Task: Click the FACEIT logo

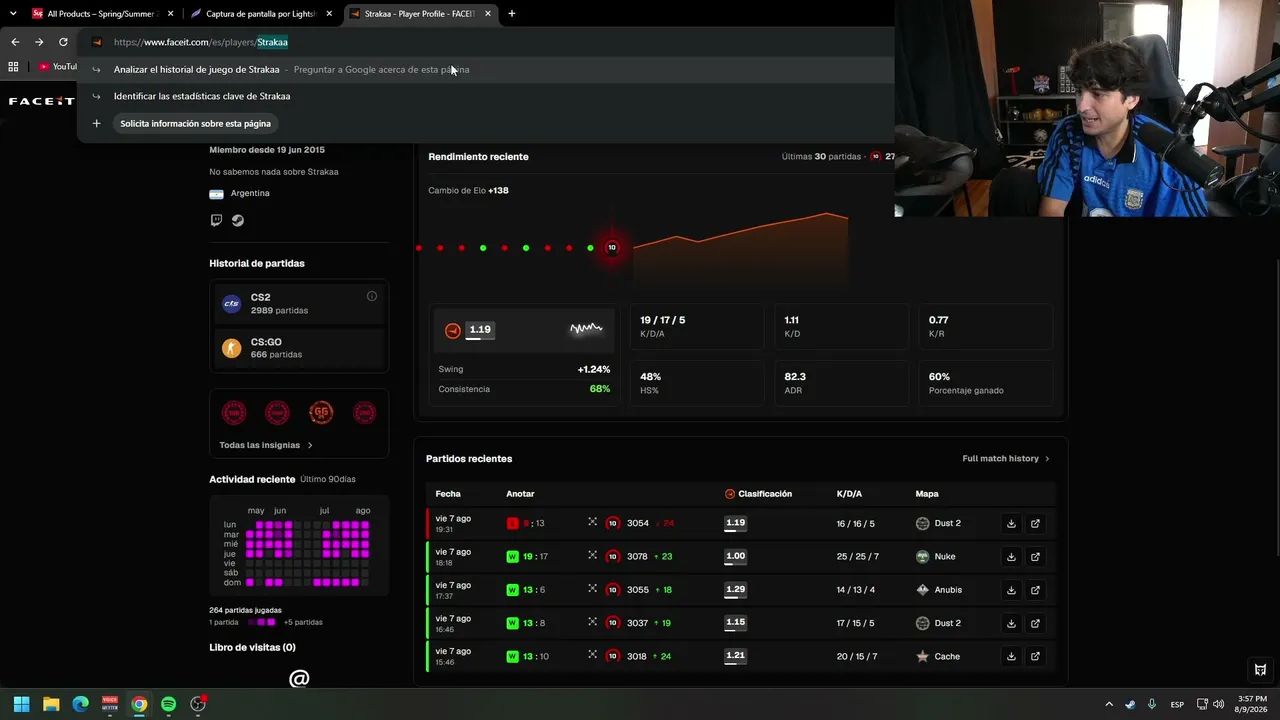Action: pyautogui.click(x=41, y=101)
